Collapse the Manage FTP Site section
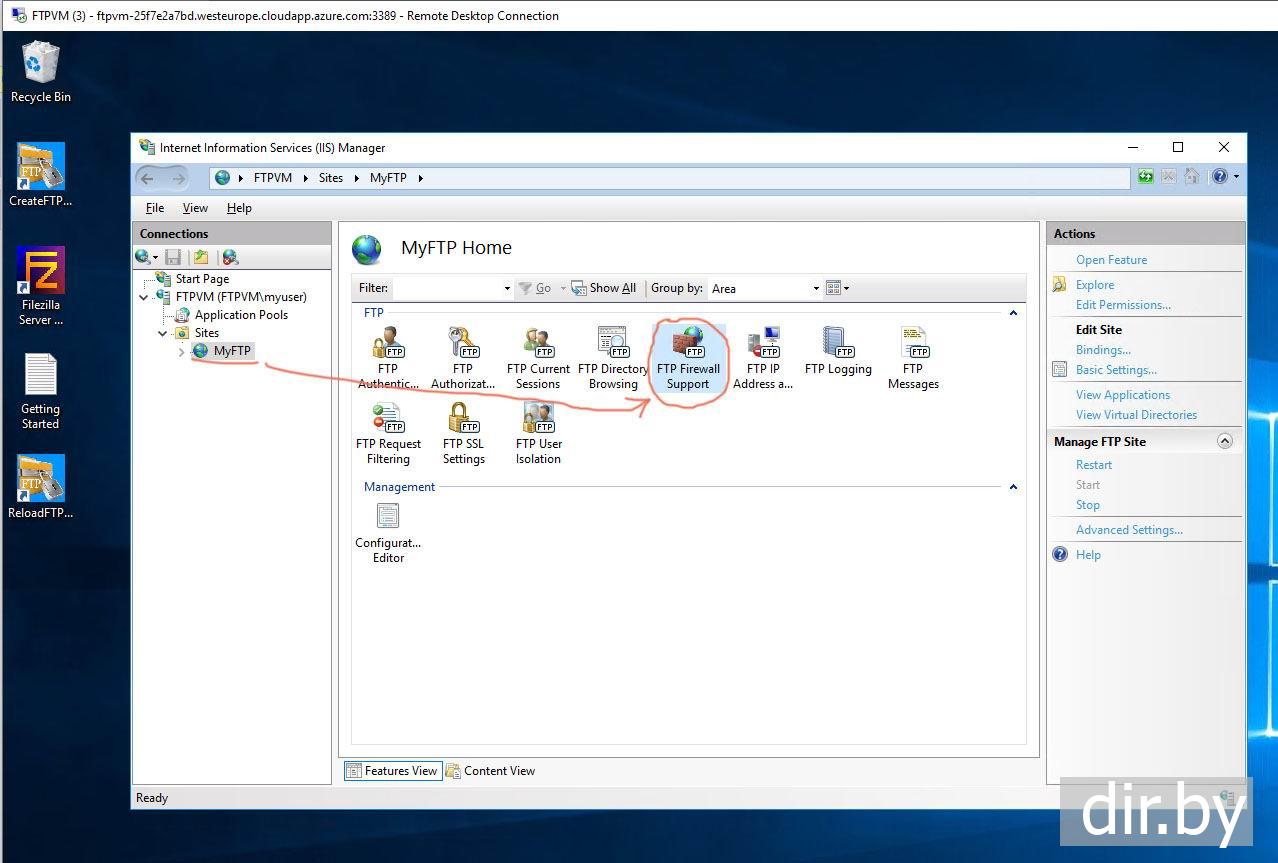The image size is (1278, 863). tap(1224, 441)
